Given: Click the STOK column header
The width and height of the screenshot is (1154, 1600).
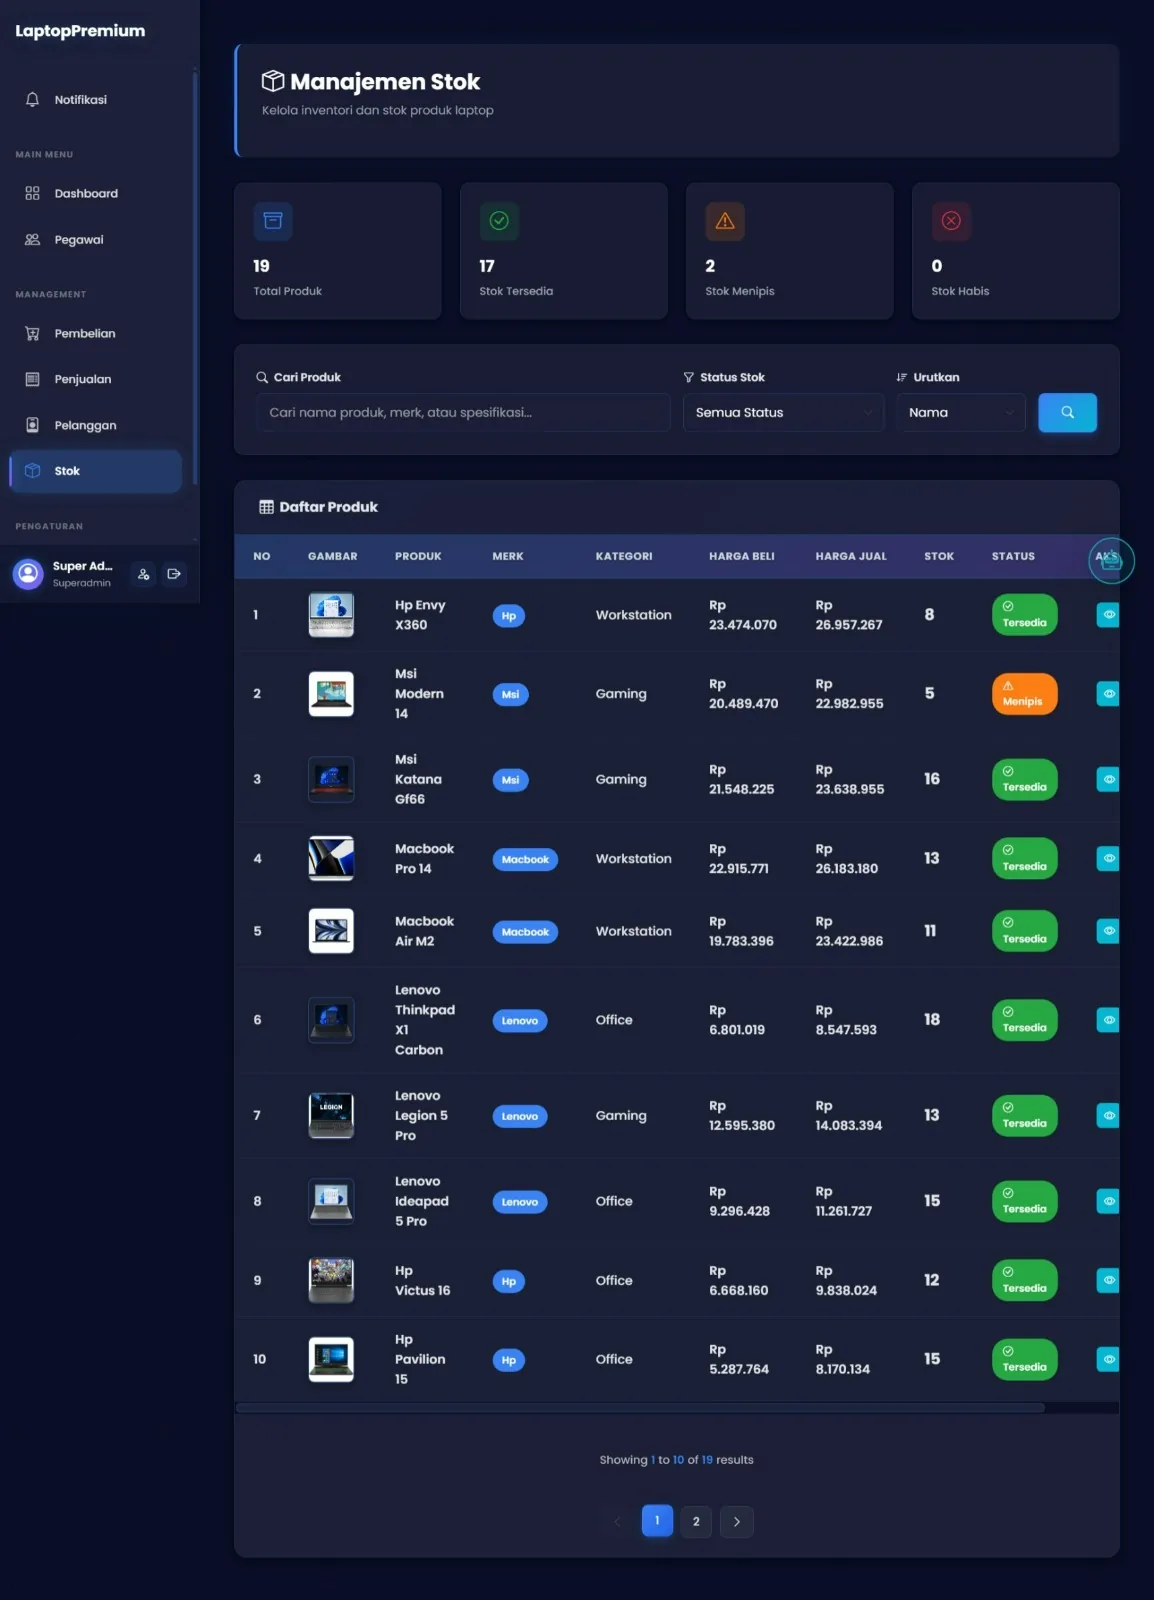Looking at the screenshot, I should point(939,556).
